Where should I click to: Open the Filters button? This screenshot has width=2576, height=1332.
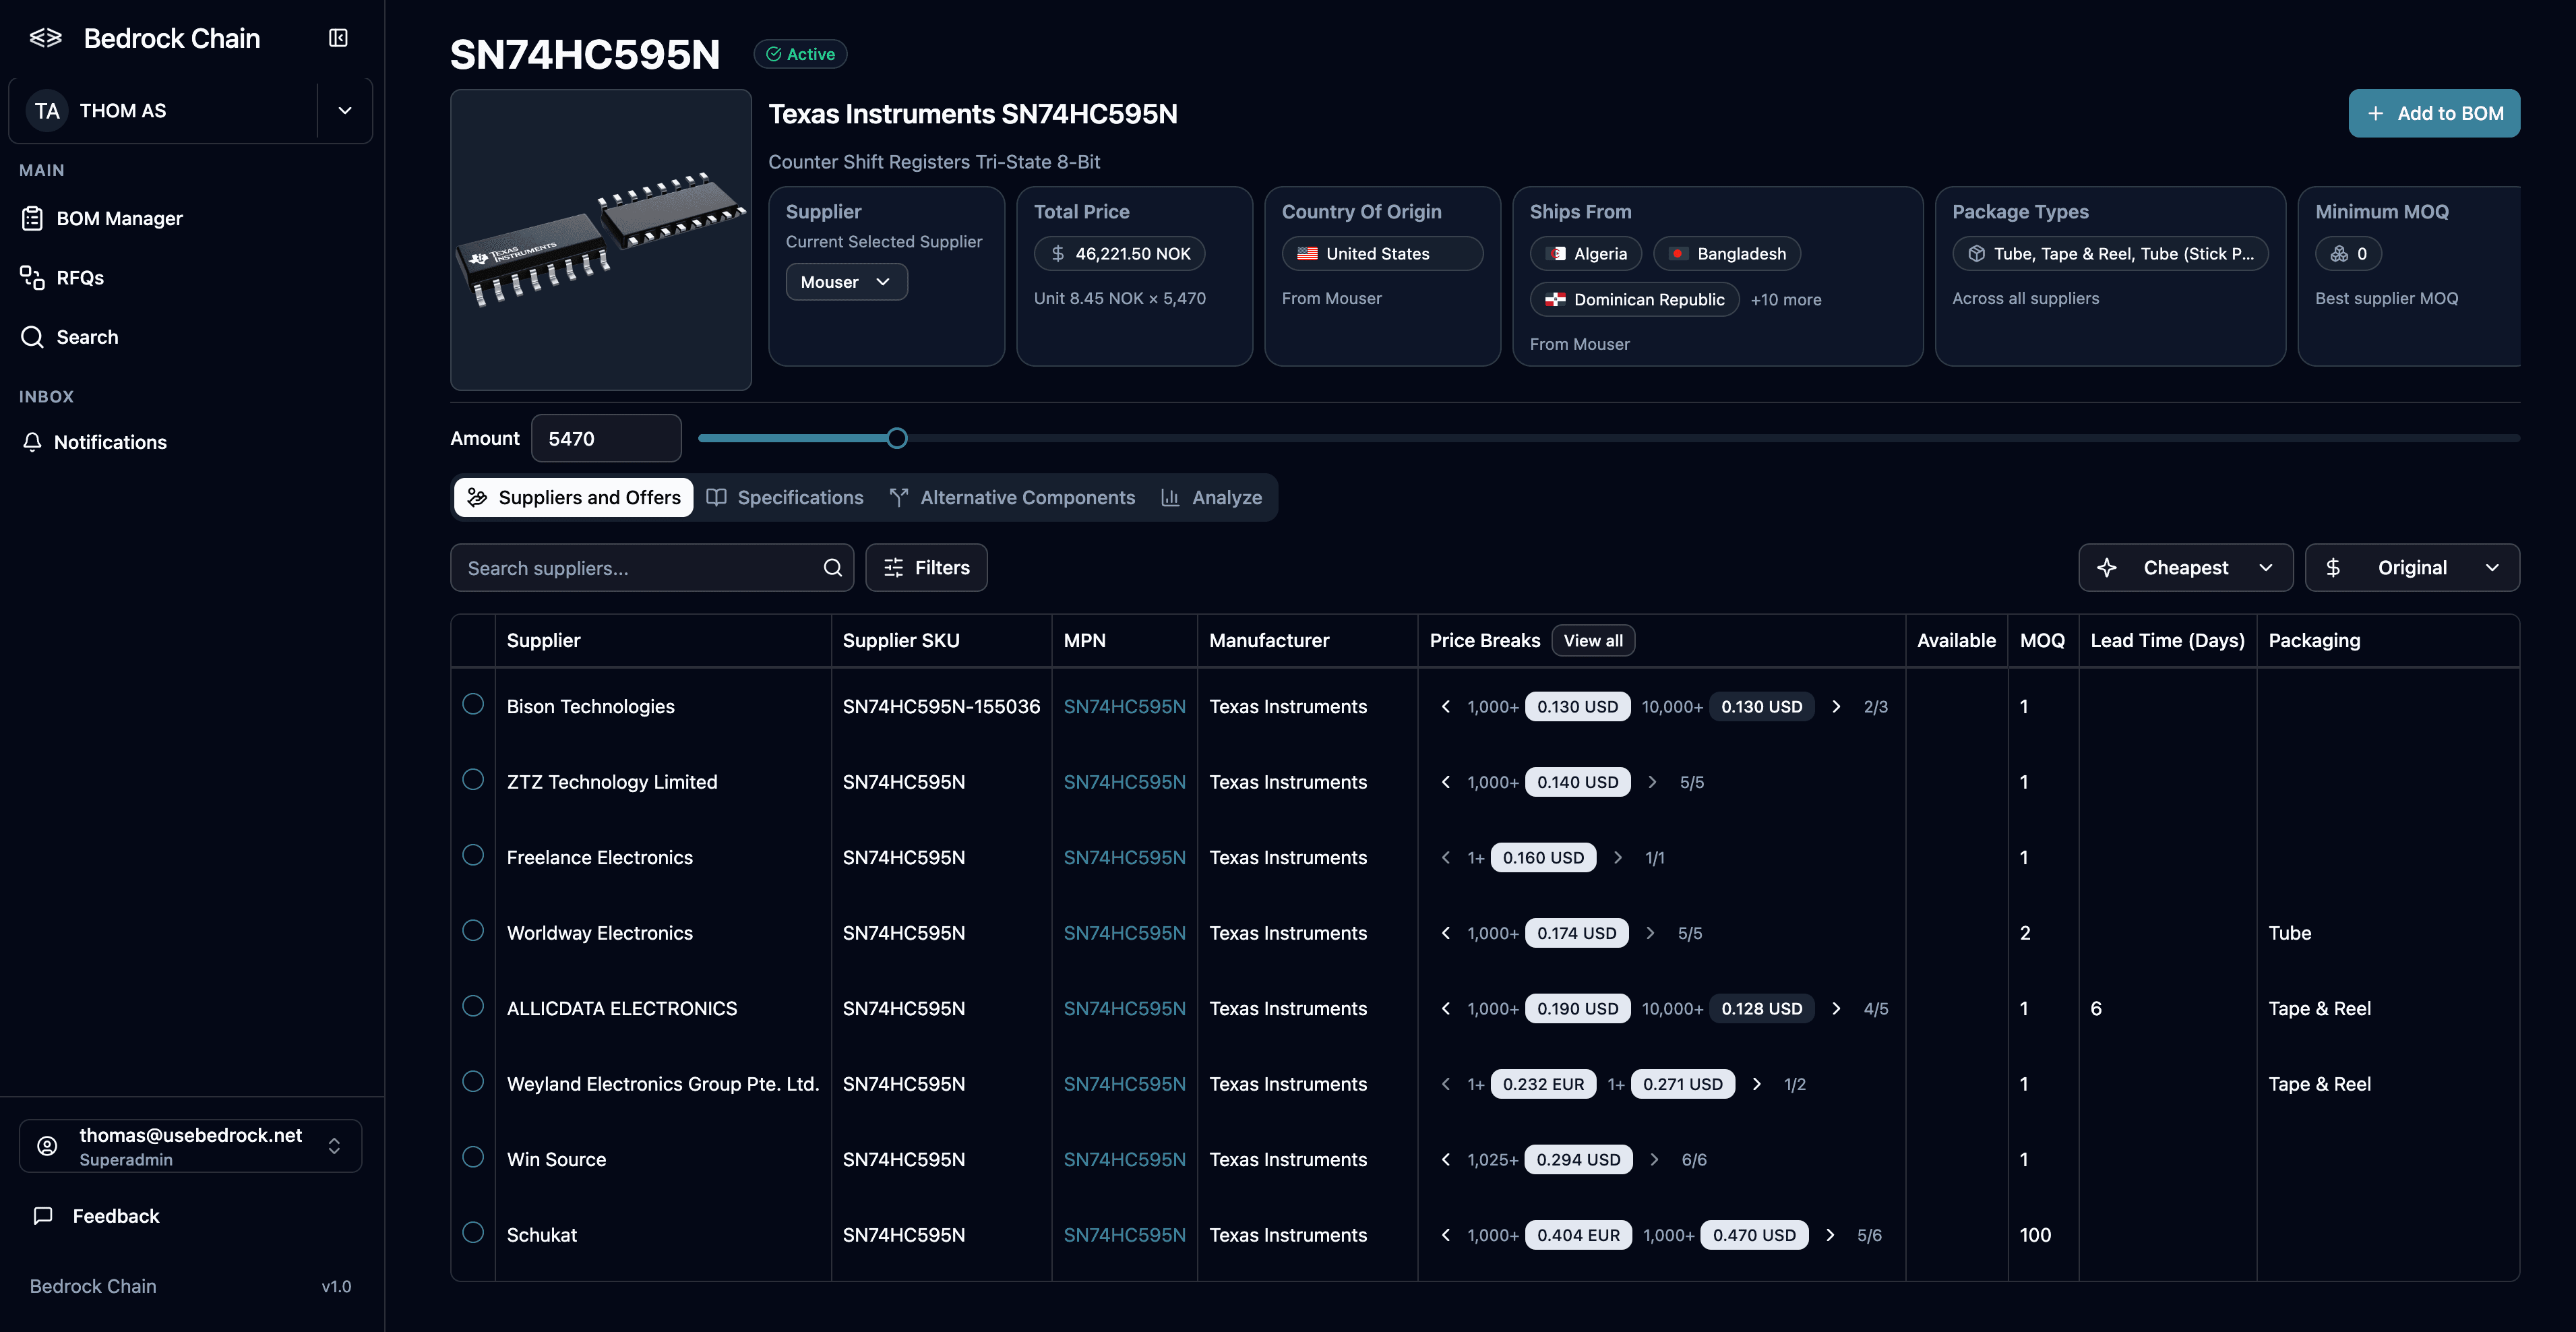pos(926,568)
